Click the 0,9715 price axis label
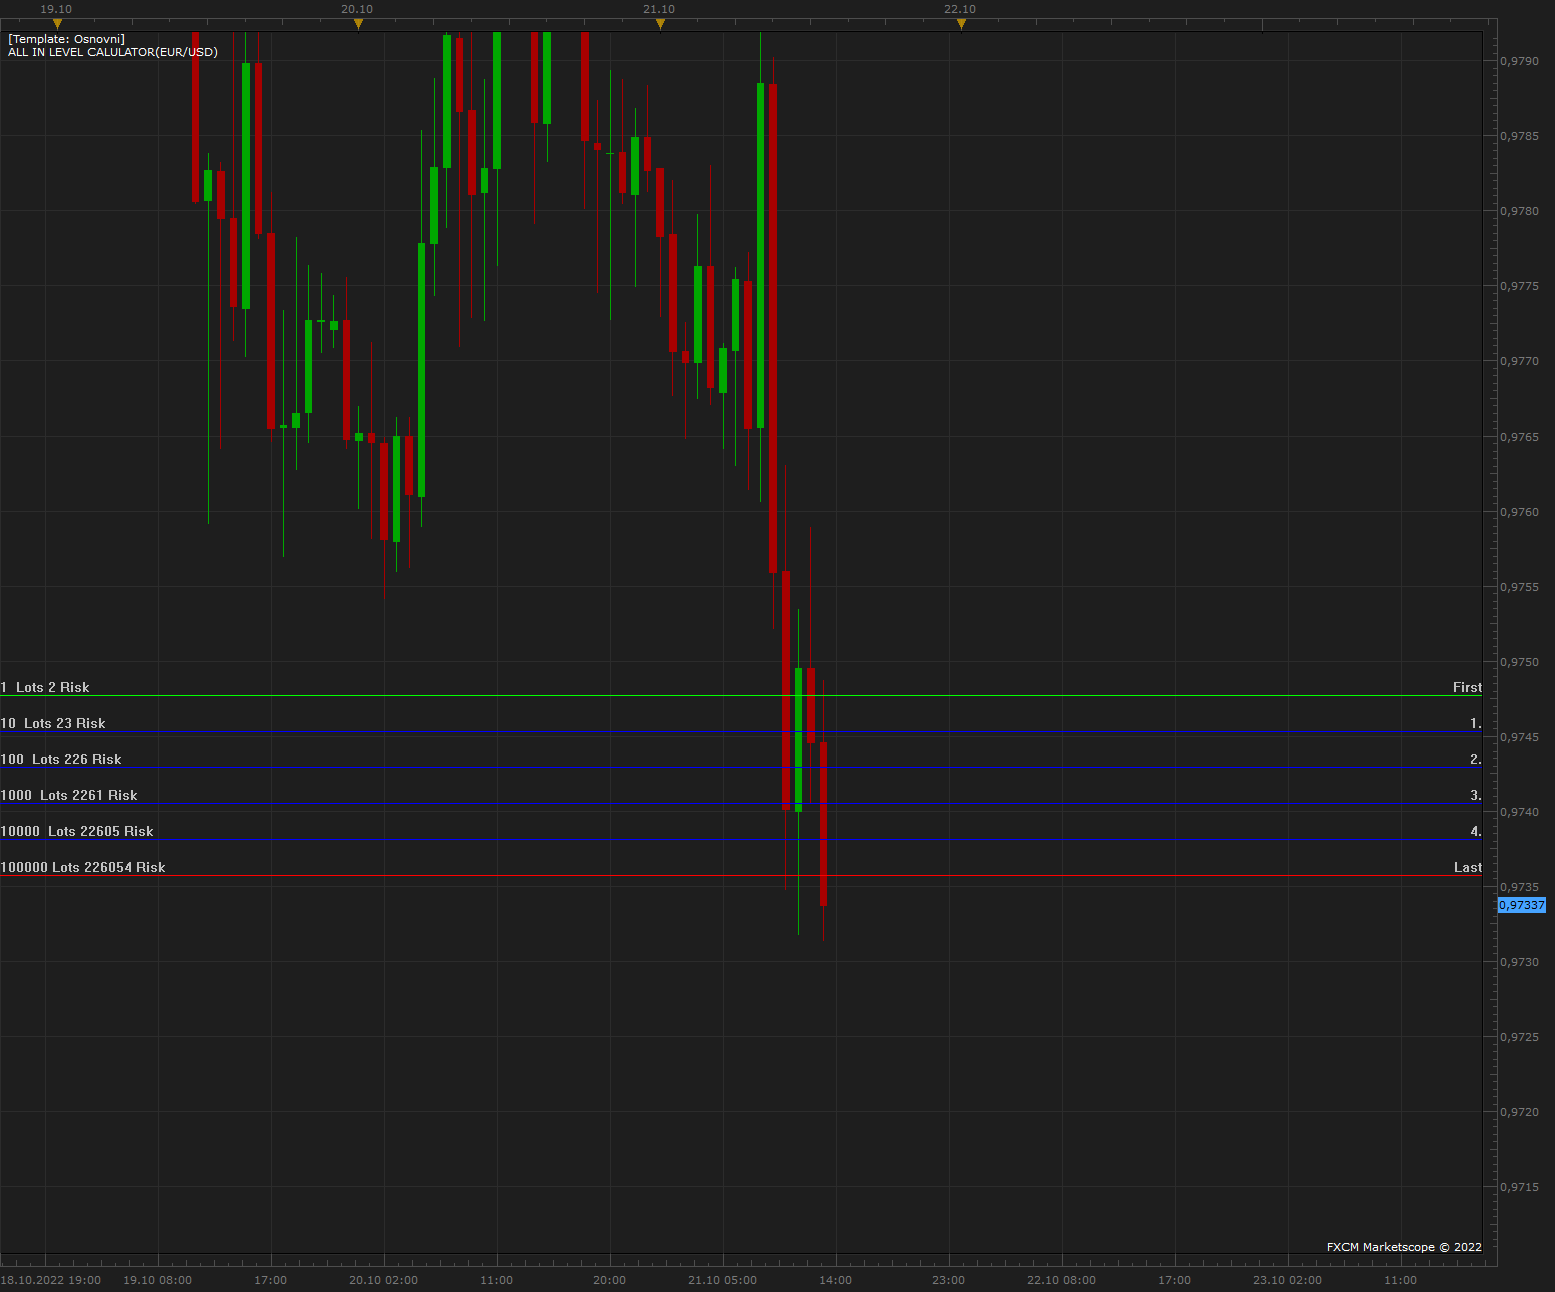This screenshot has width=1555, height=1292. click(1520, 1187)
